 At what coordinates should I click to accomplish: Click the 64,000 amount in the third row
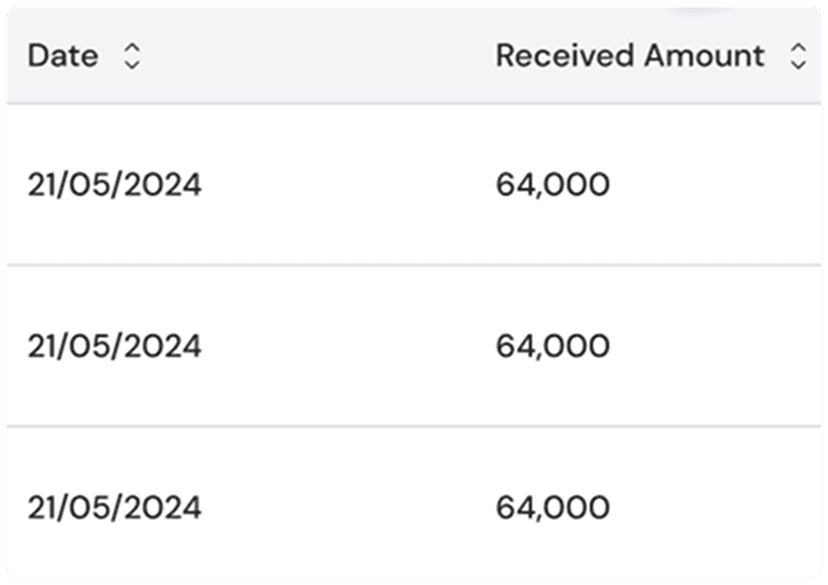pos(553,508)
